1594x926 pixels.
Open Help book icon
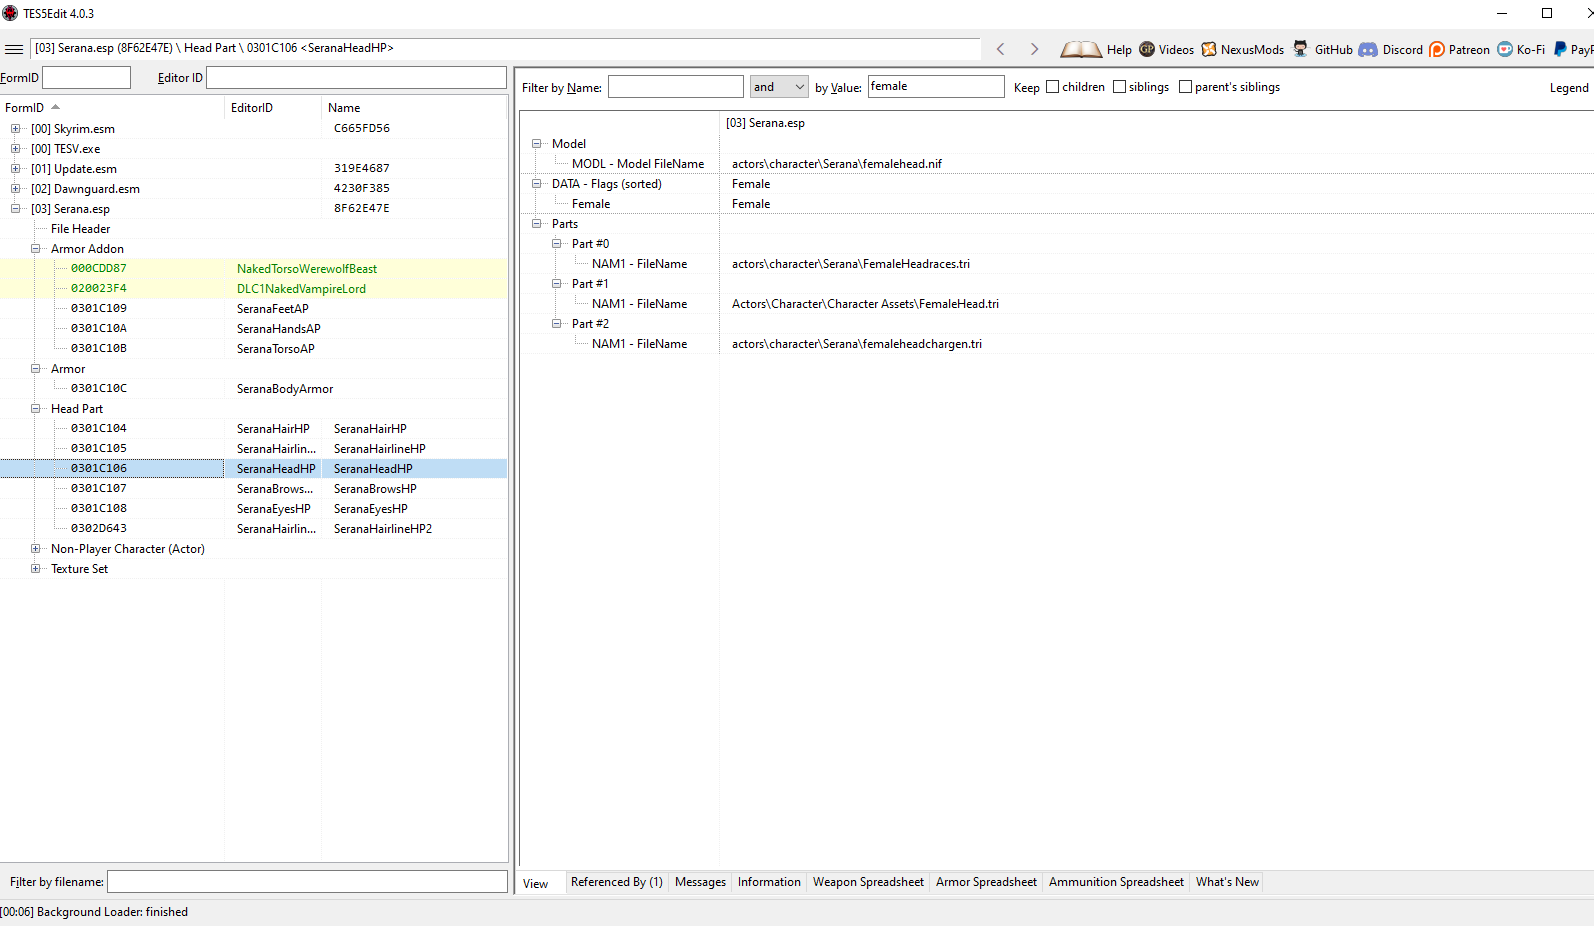pos(1081,49)
